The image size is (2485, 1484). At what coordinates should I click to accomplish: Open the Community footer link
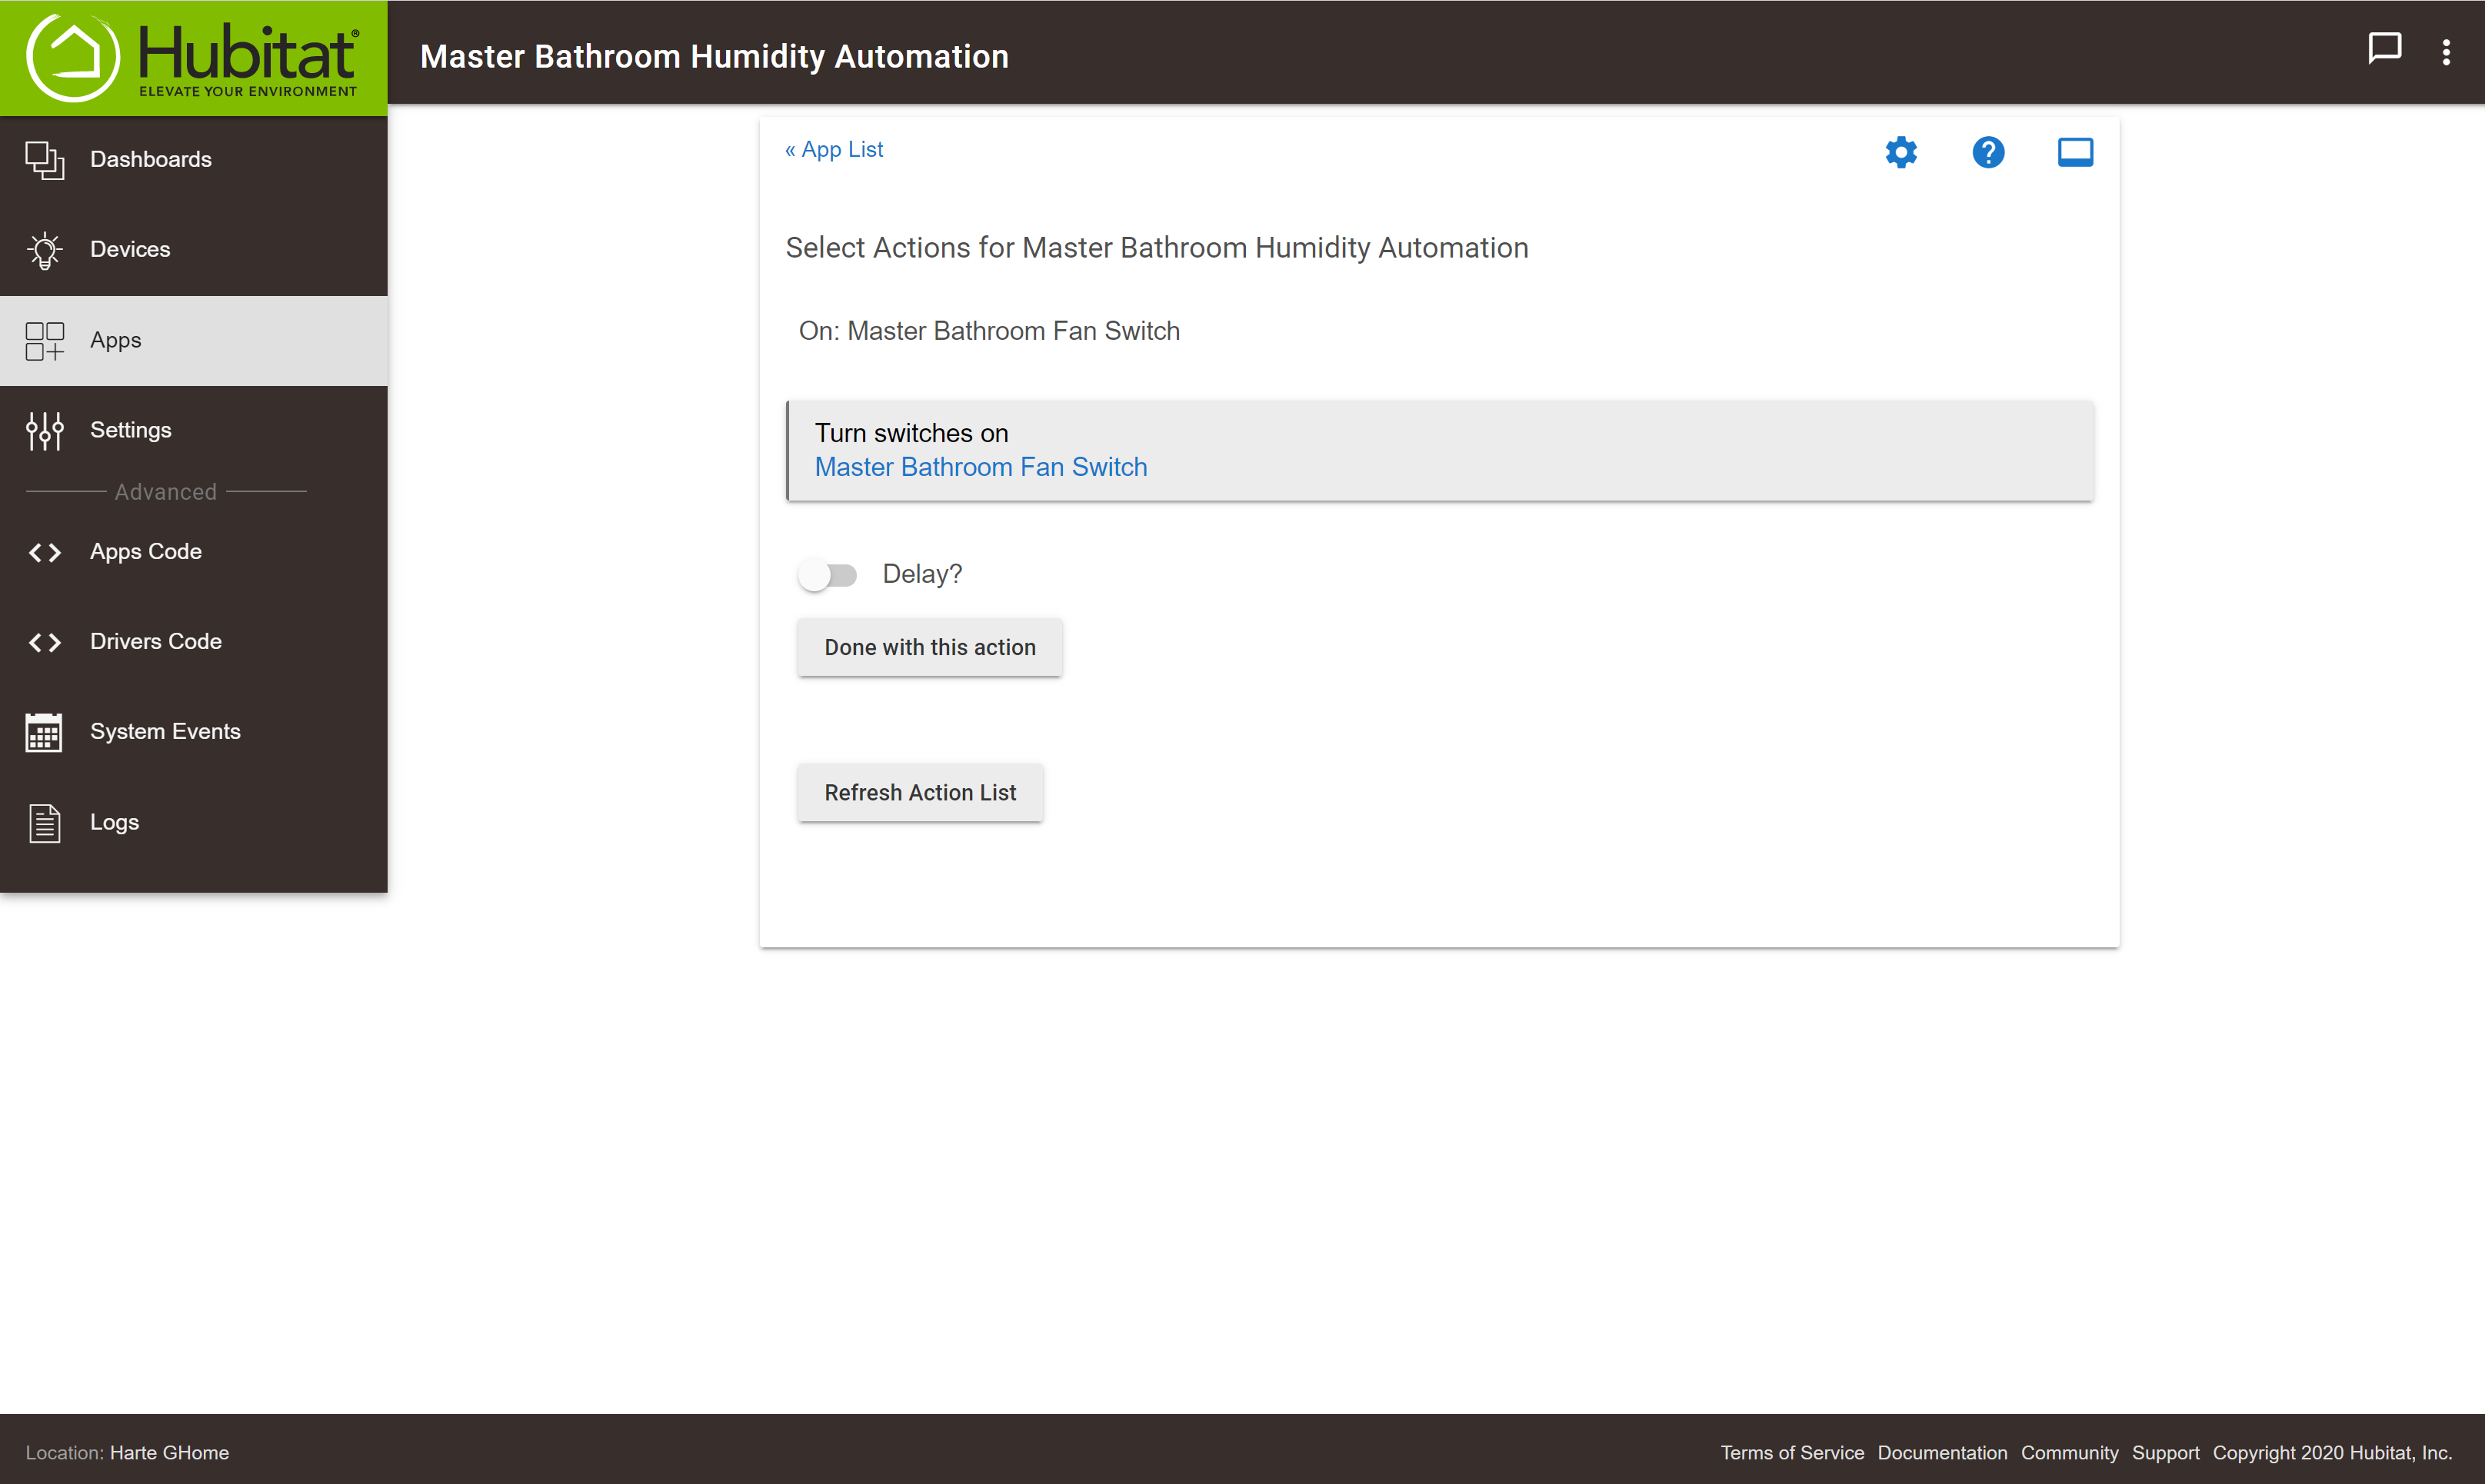(x=2068, y=1452)
